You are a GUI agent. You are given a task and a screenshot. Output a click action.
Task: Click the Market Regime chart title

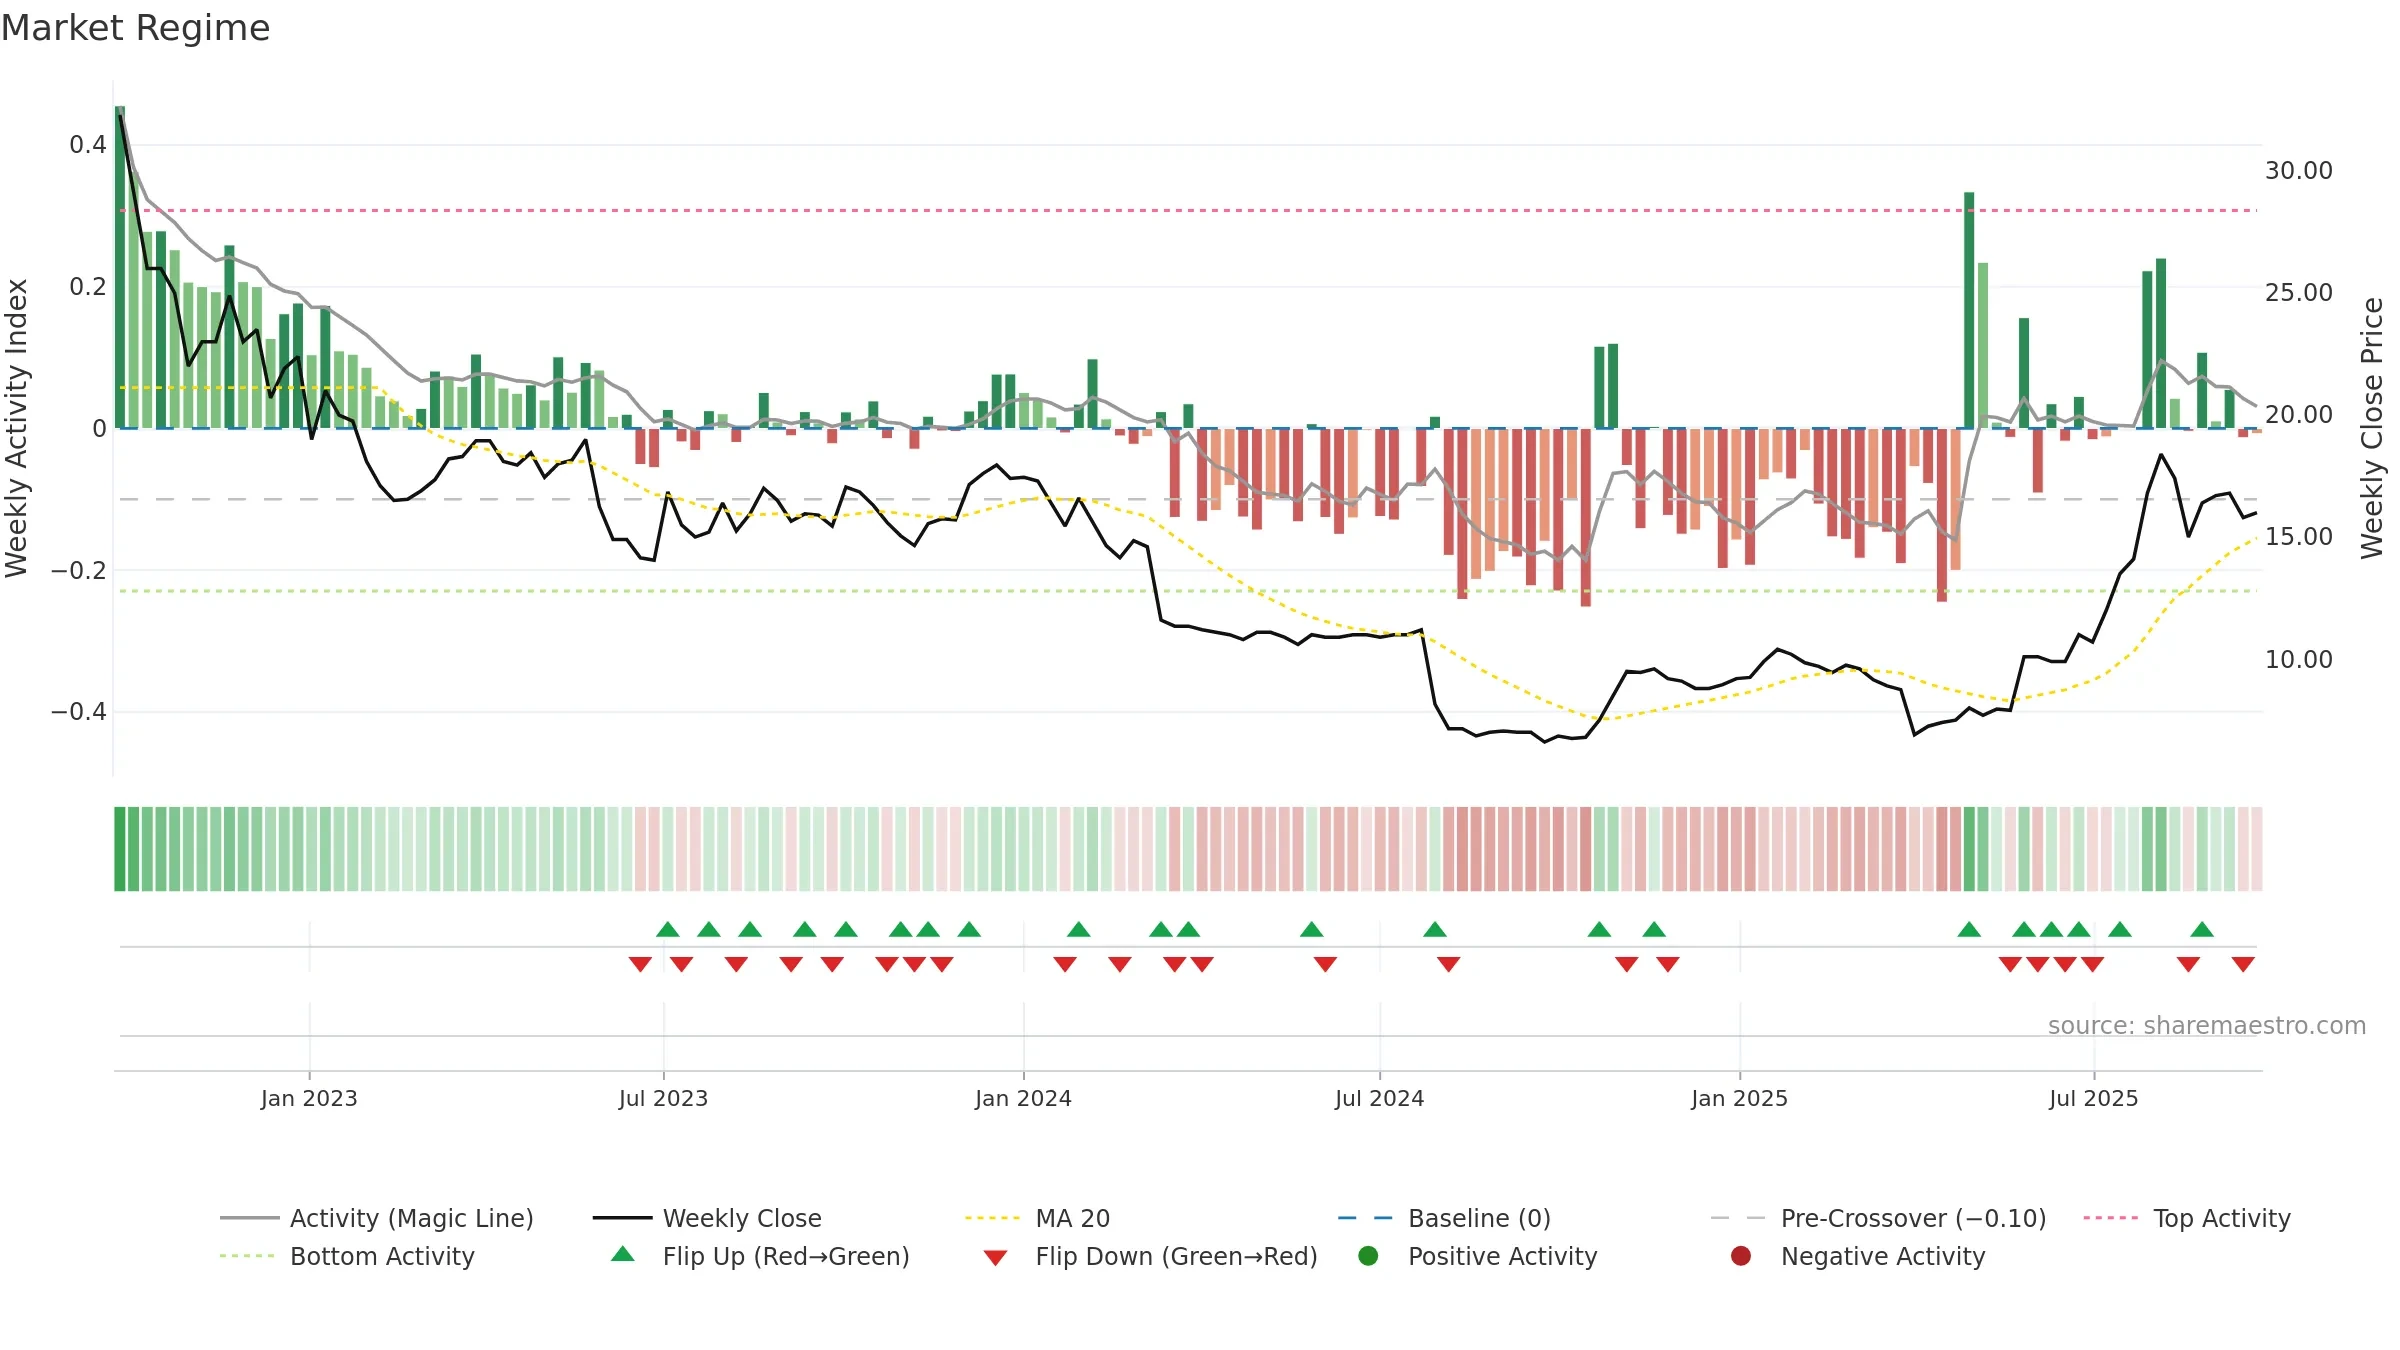(135, 28)
